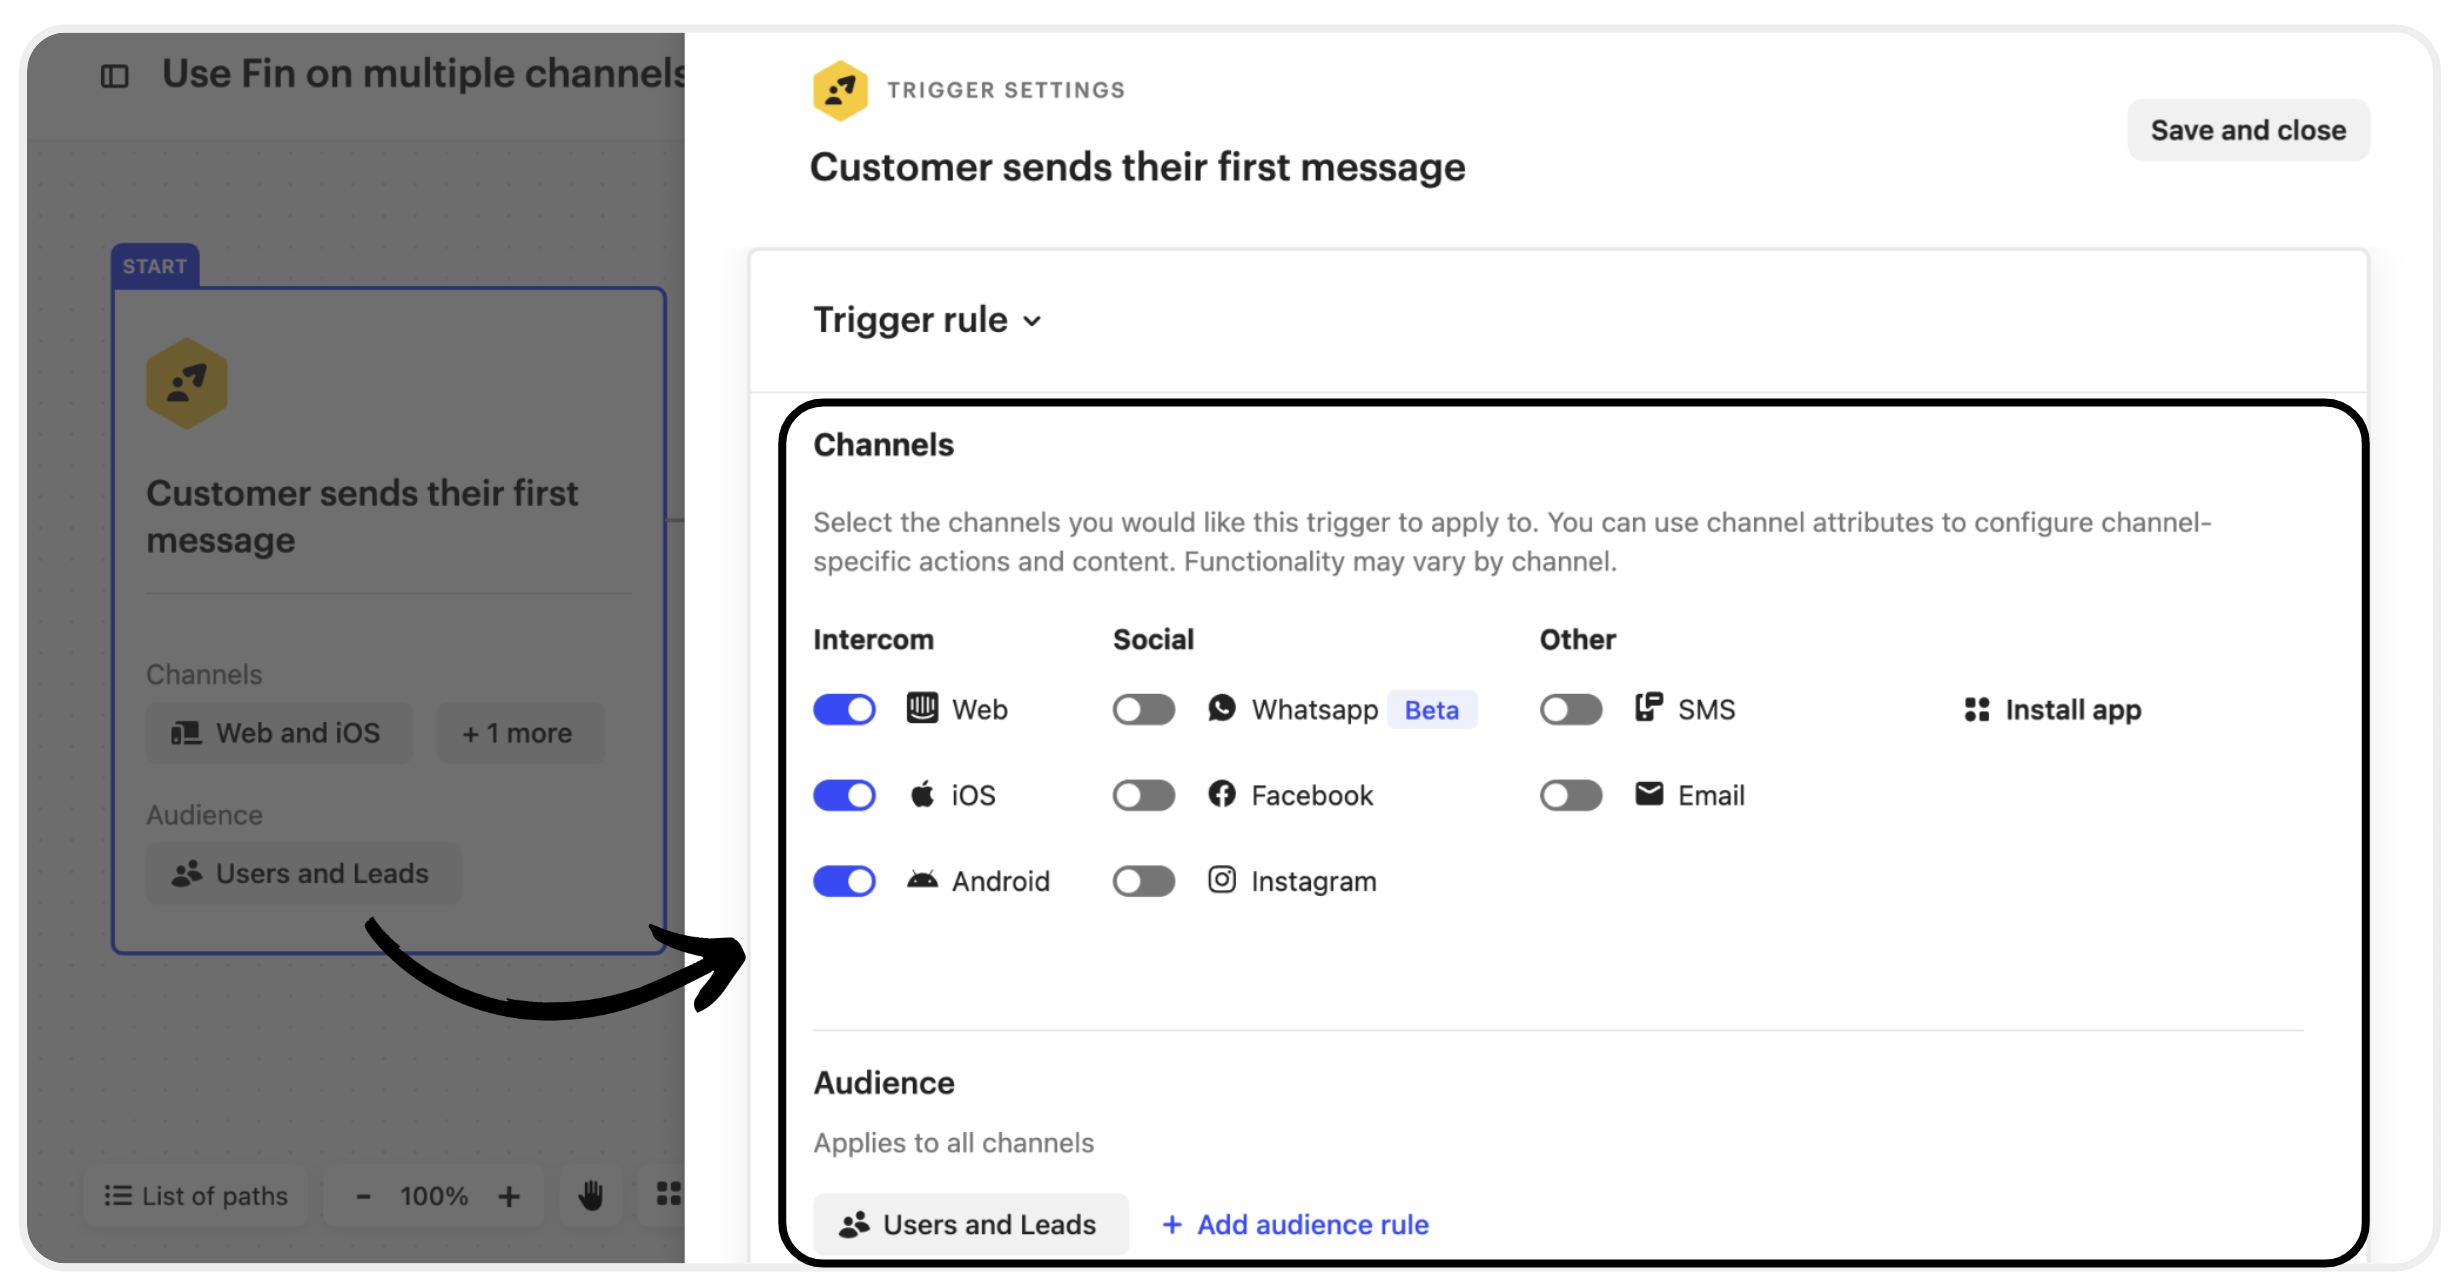Click the 100% zoom level

click(434, 1196)
